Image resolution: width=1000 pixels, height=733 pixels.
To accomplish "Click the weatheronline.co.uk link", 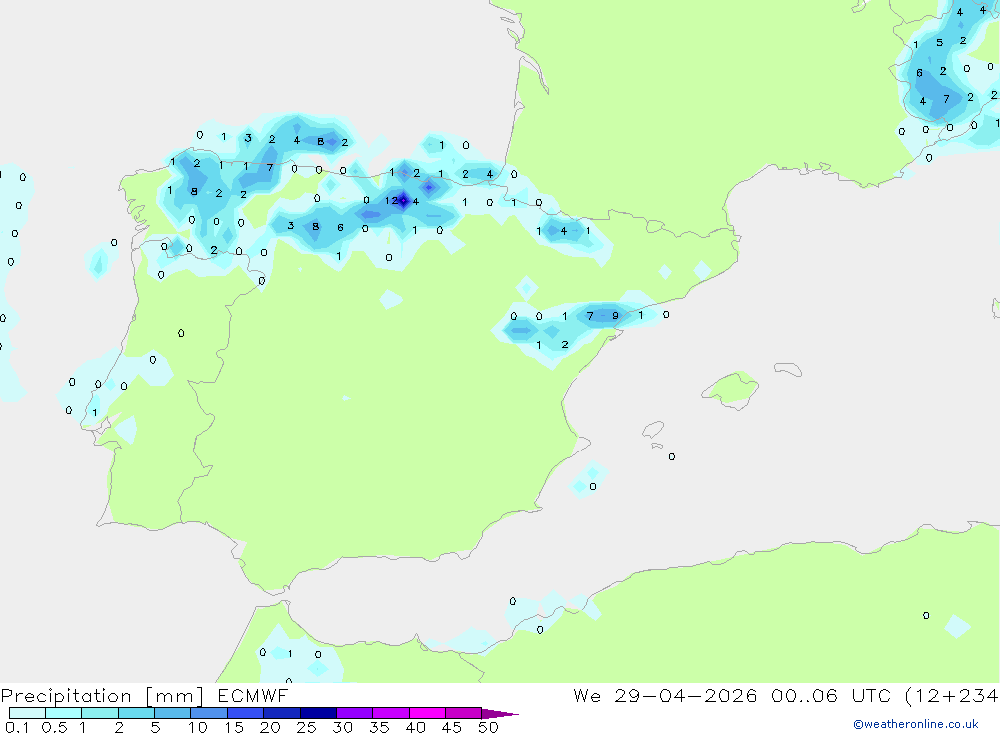I will [916, 724].
